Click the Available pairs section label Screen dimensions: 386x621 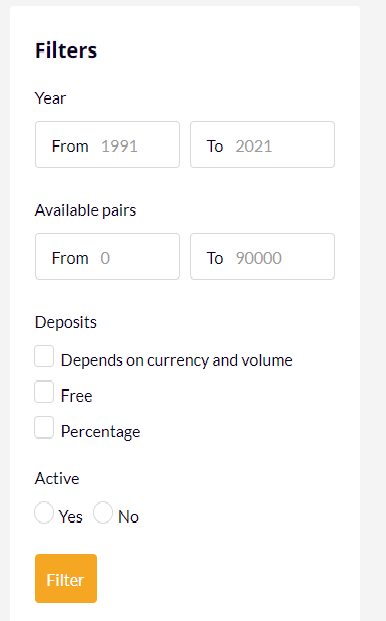[x=86, y=210]
